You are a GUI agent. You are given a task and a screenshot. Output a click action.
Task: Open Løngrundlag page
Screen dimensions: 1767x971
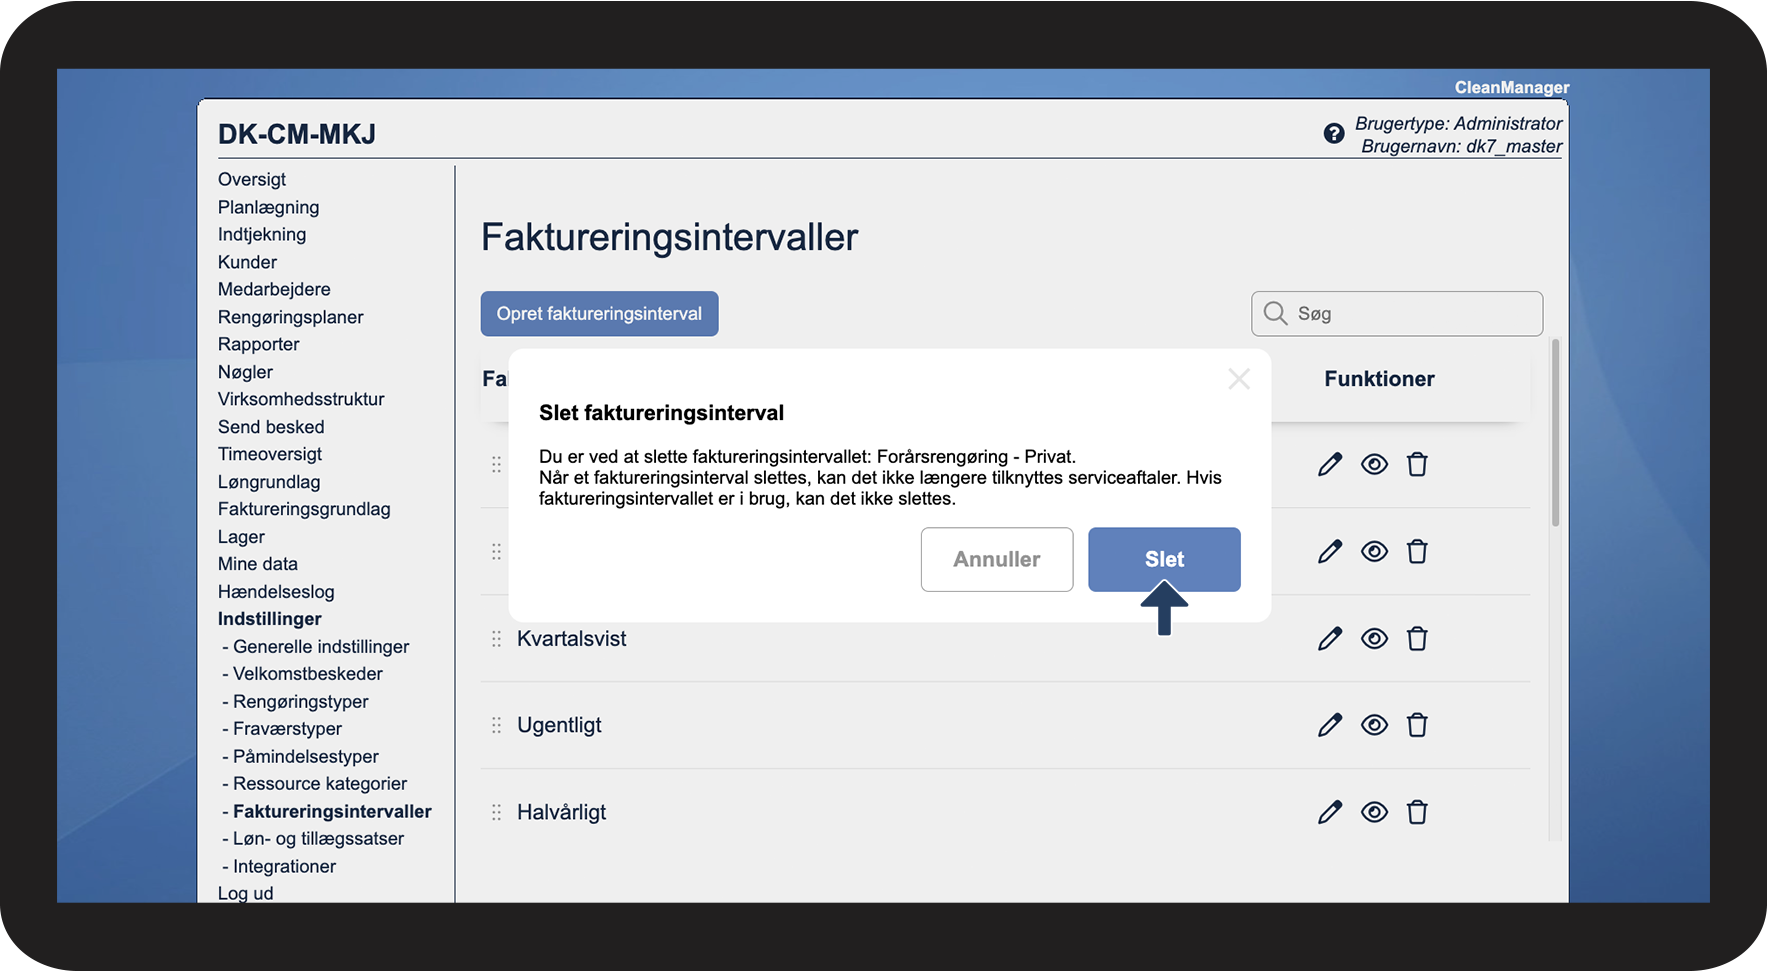pos(269,482)
